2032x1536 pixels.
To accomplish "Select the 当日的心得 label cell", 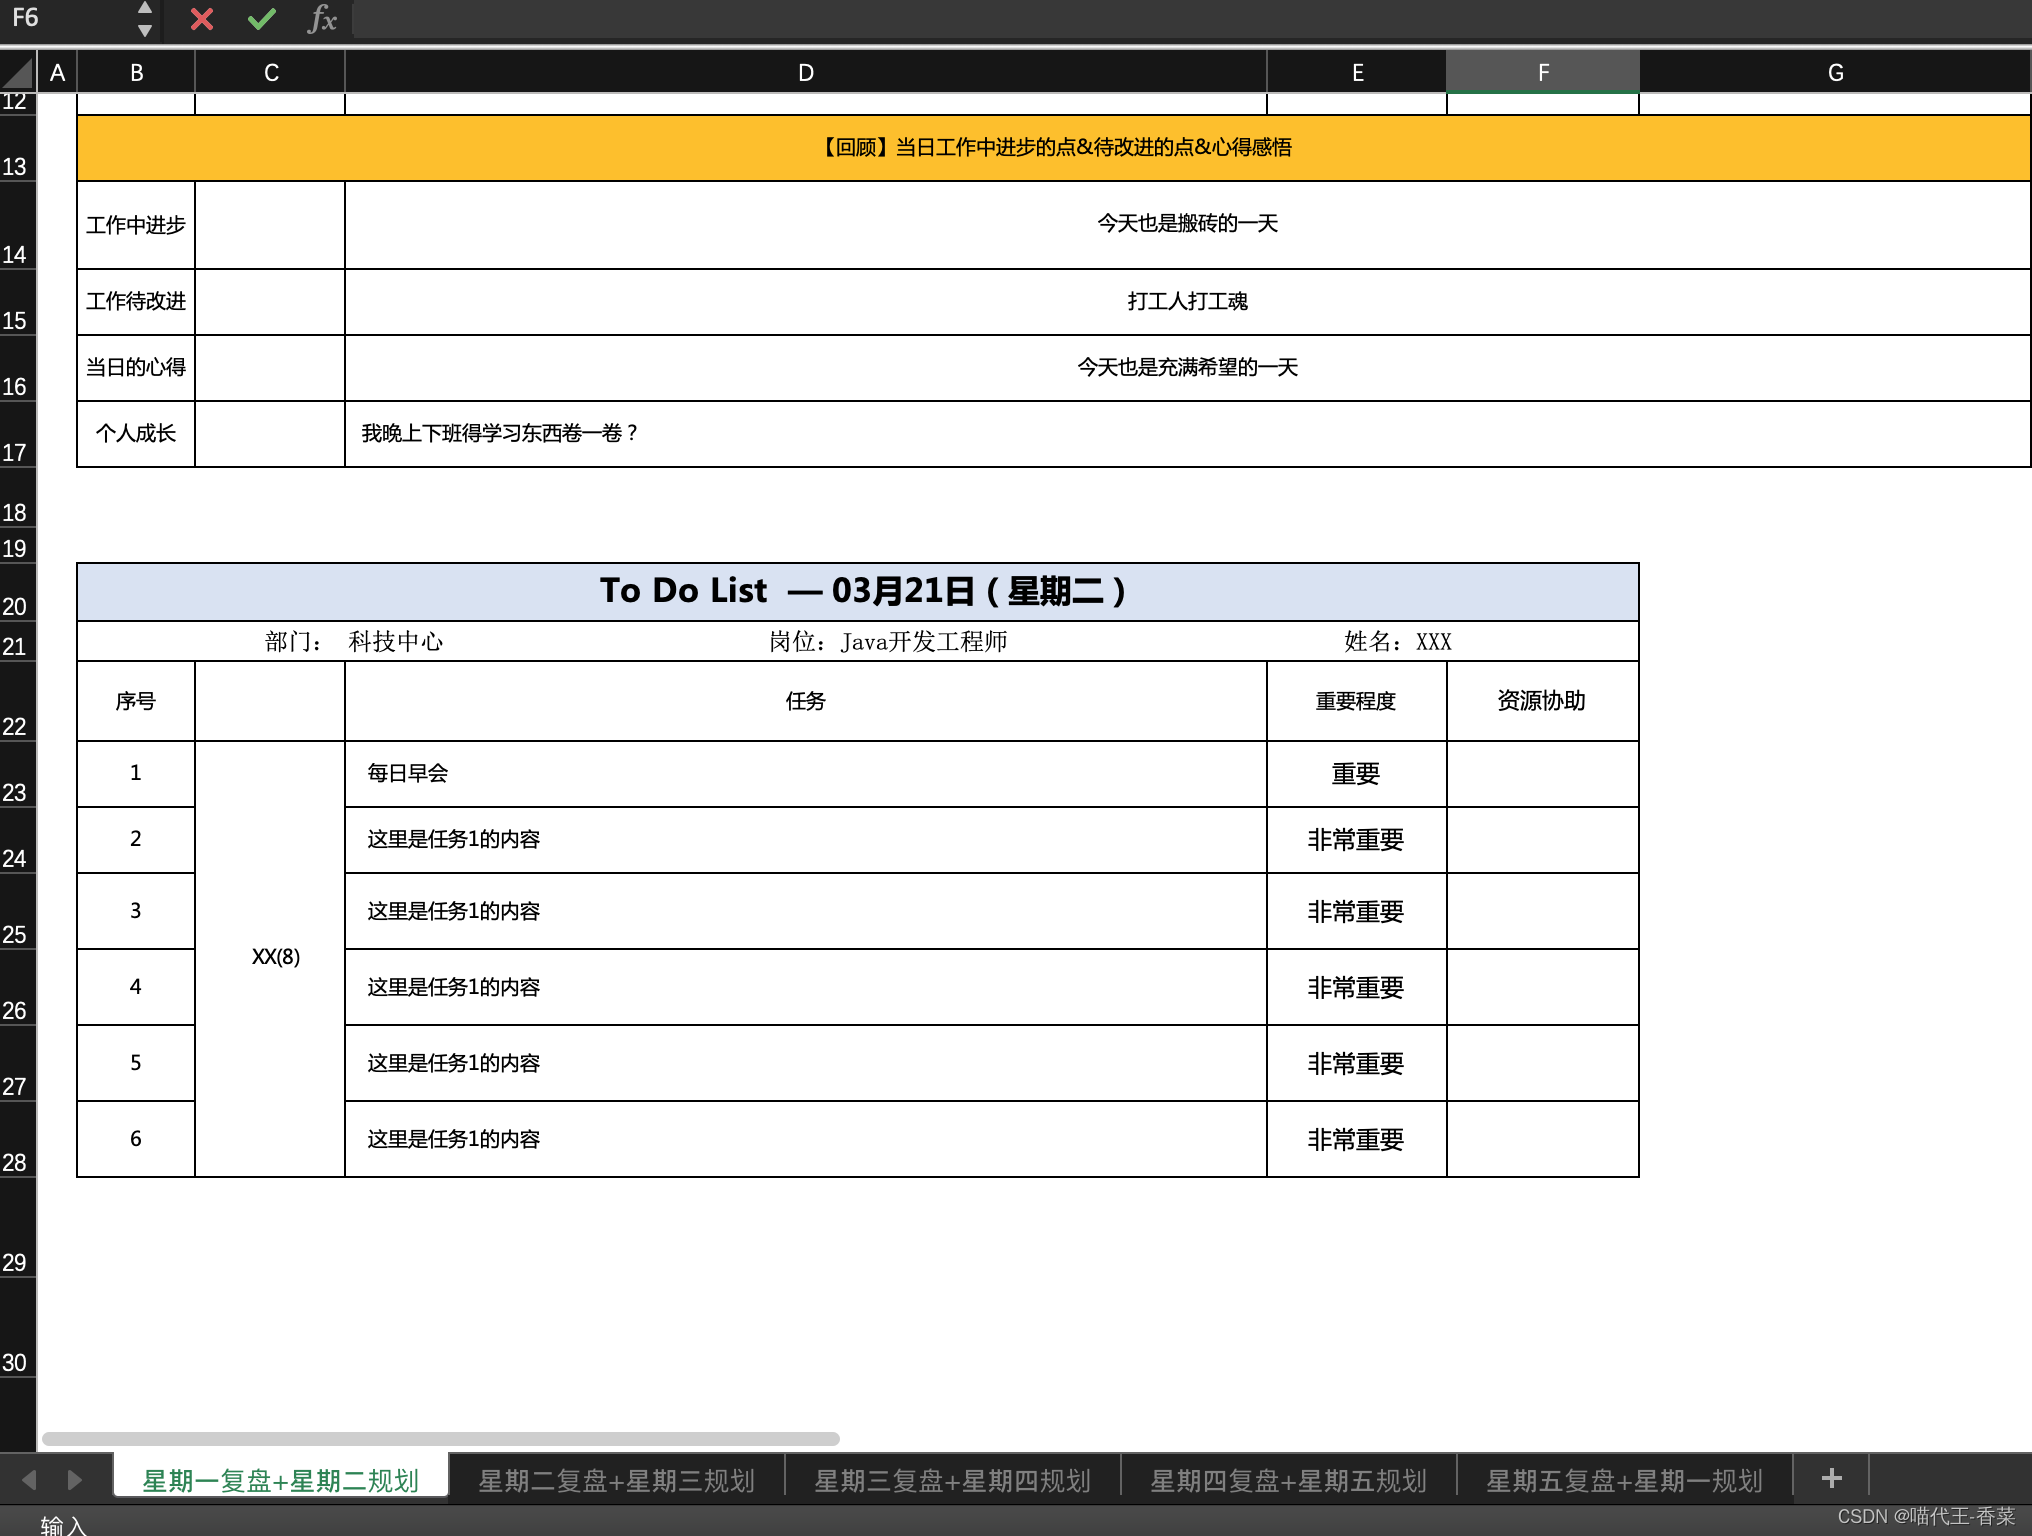I will [x=136, y=367].
